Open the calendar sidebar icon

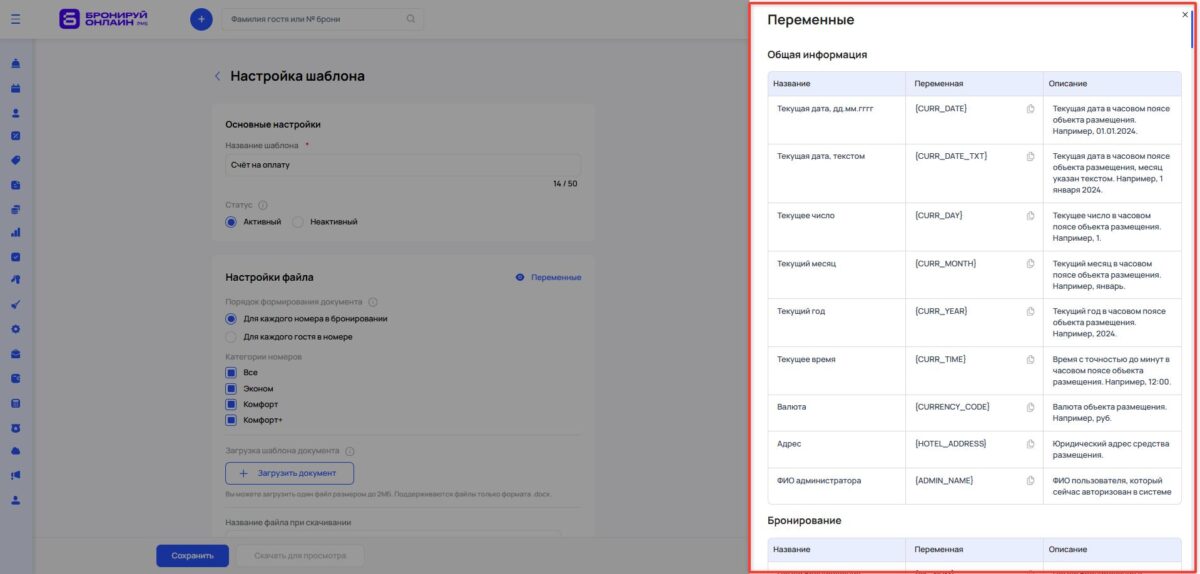point(16,89)
